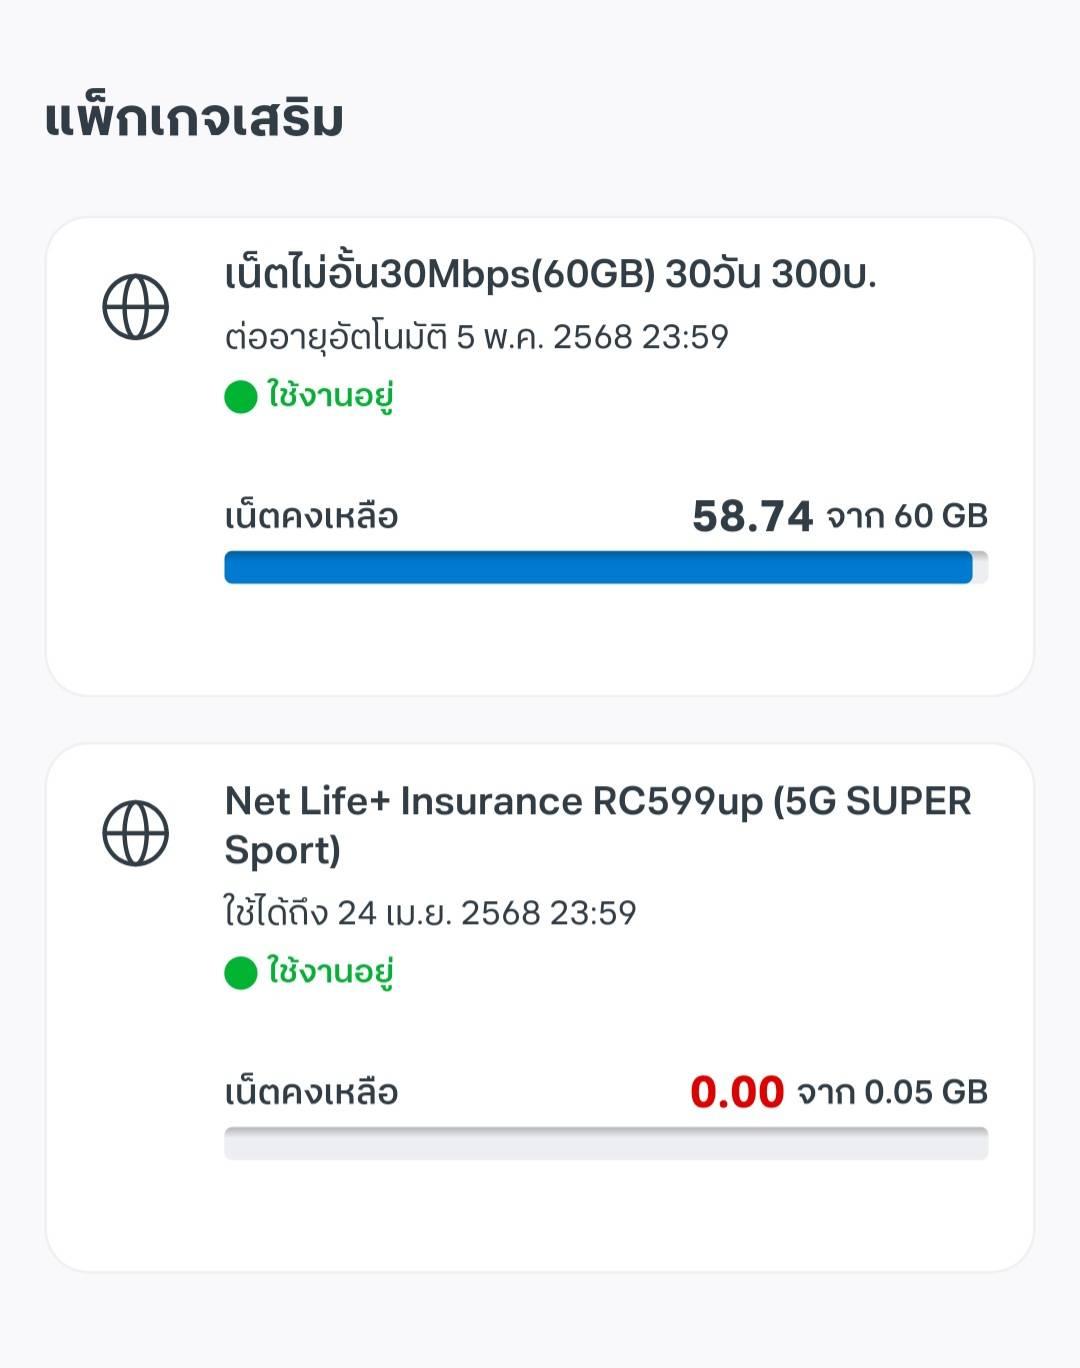This screenshot has height=1368, width=1080.
Task: Click the เน็ตคงเหลือ label above the empty gray bar
Action: 311,1092
